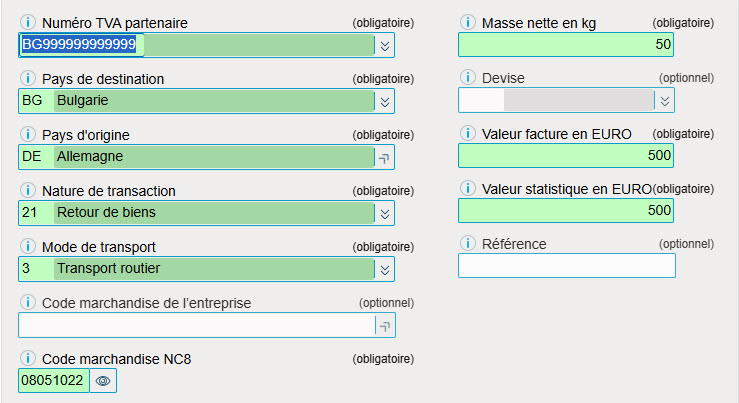The image size is (739, 403).
Task: Show info for Nature de transaction
Action: click(28, 190)
